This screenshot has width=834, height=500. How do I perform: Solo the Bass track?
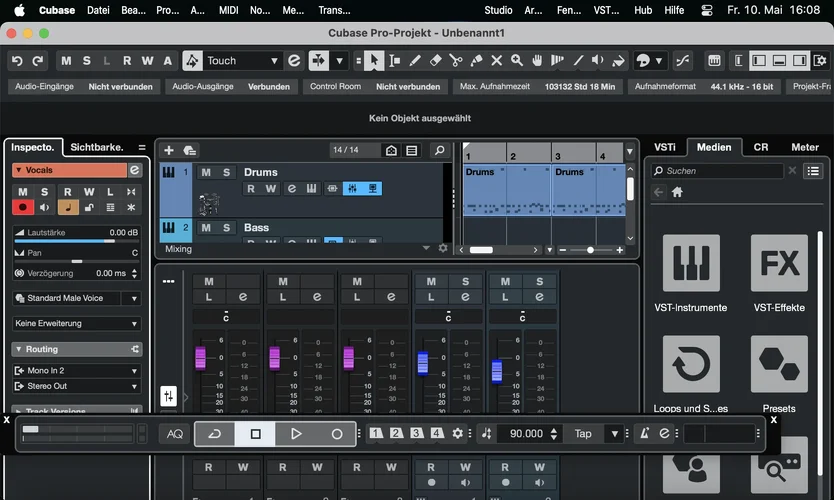point(227,228)
